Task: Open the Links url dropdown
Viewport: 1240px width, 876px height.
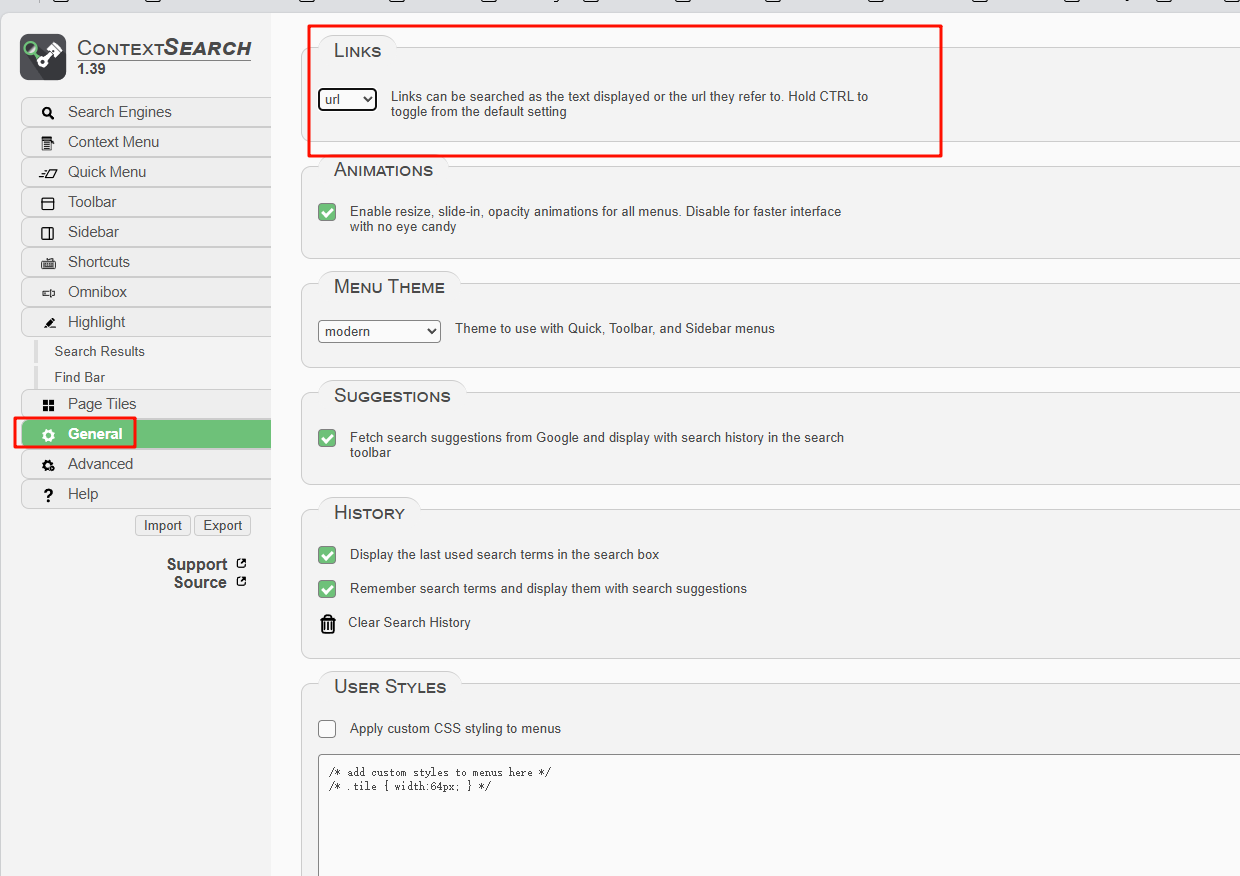Action: (347, 99)
